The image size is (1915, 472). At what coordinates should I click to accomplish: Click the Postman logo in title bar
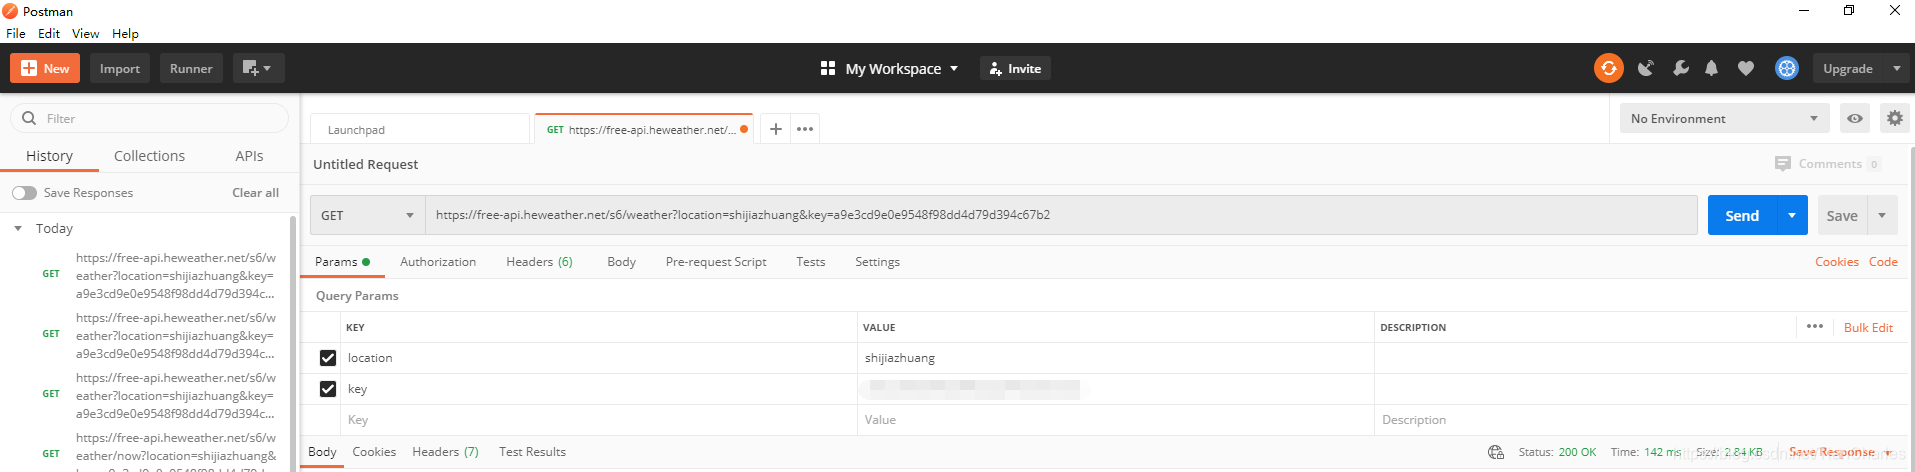(x=10, y=11)
